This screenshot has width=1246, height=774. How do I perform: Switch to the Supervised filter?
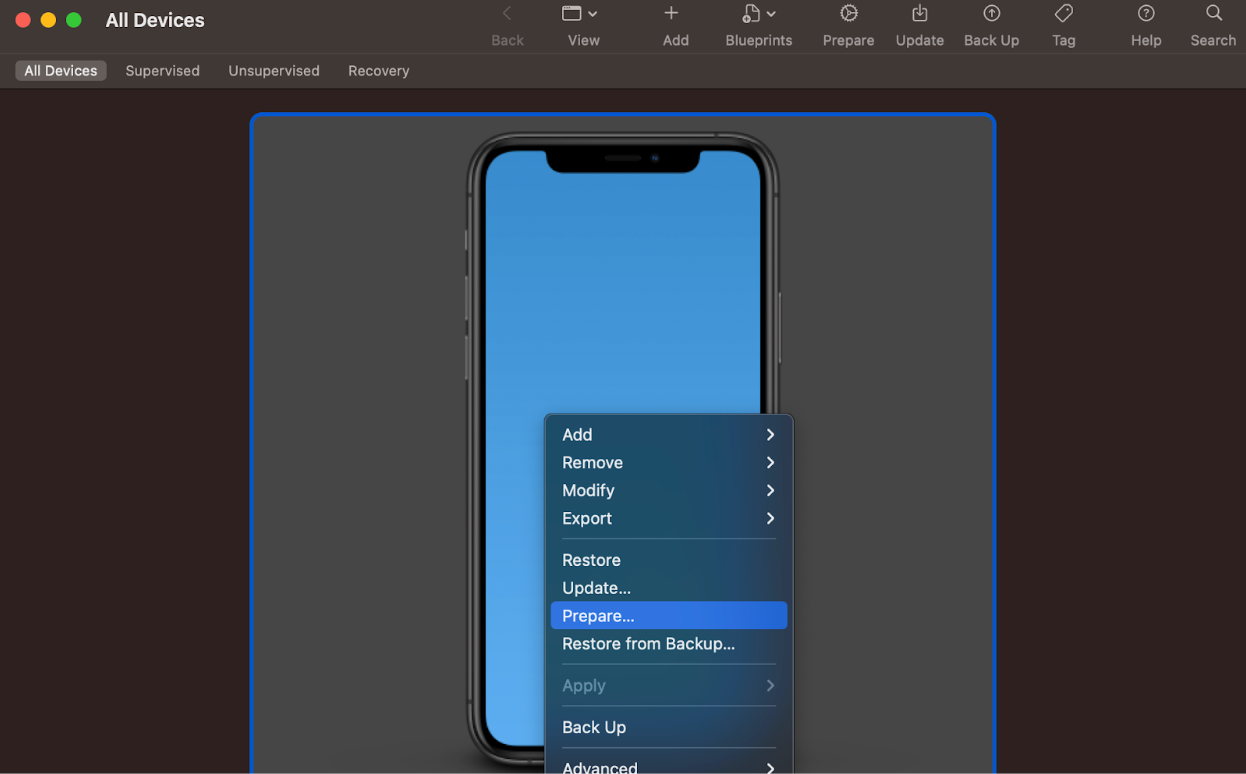[162, 70]
